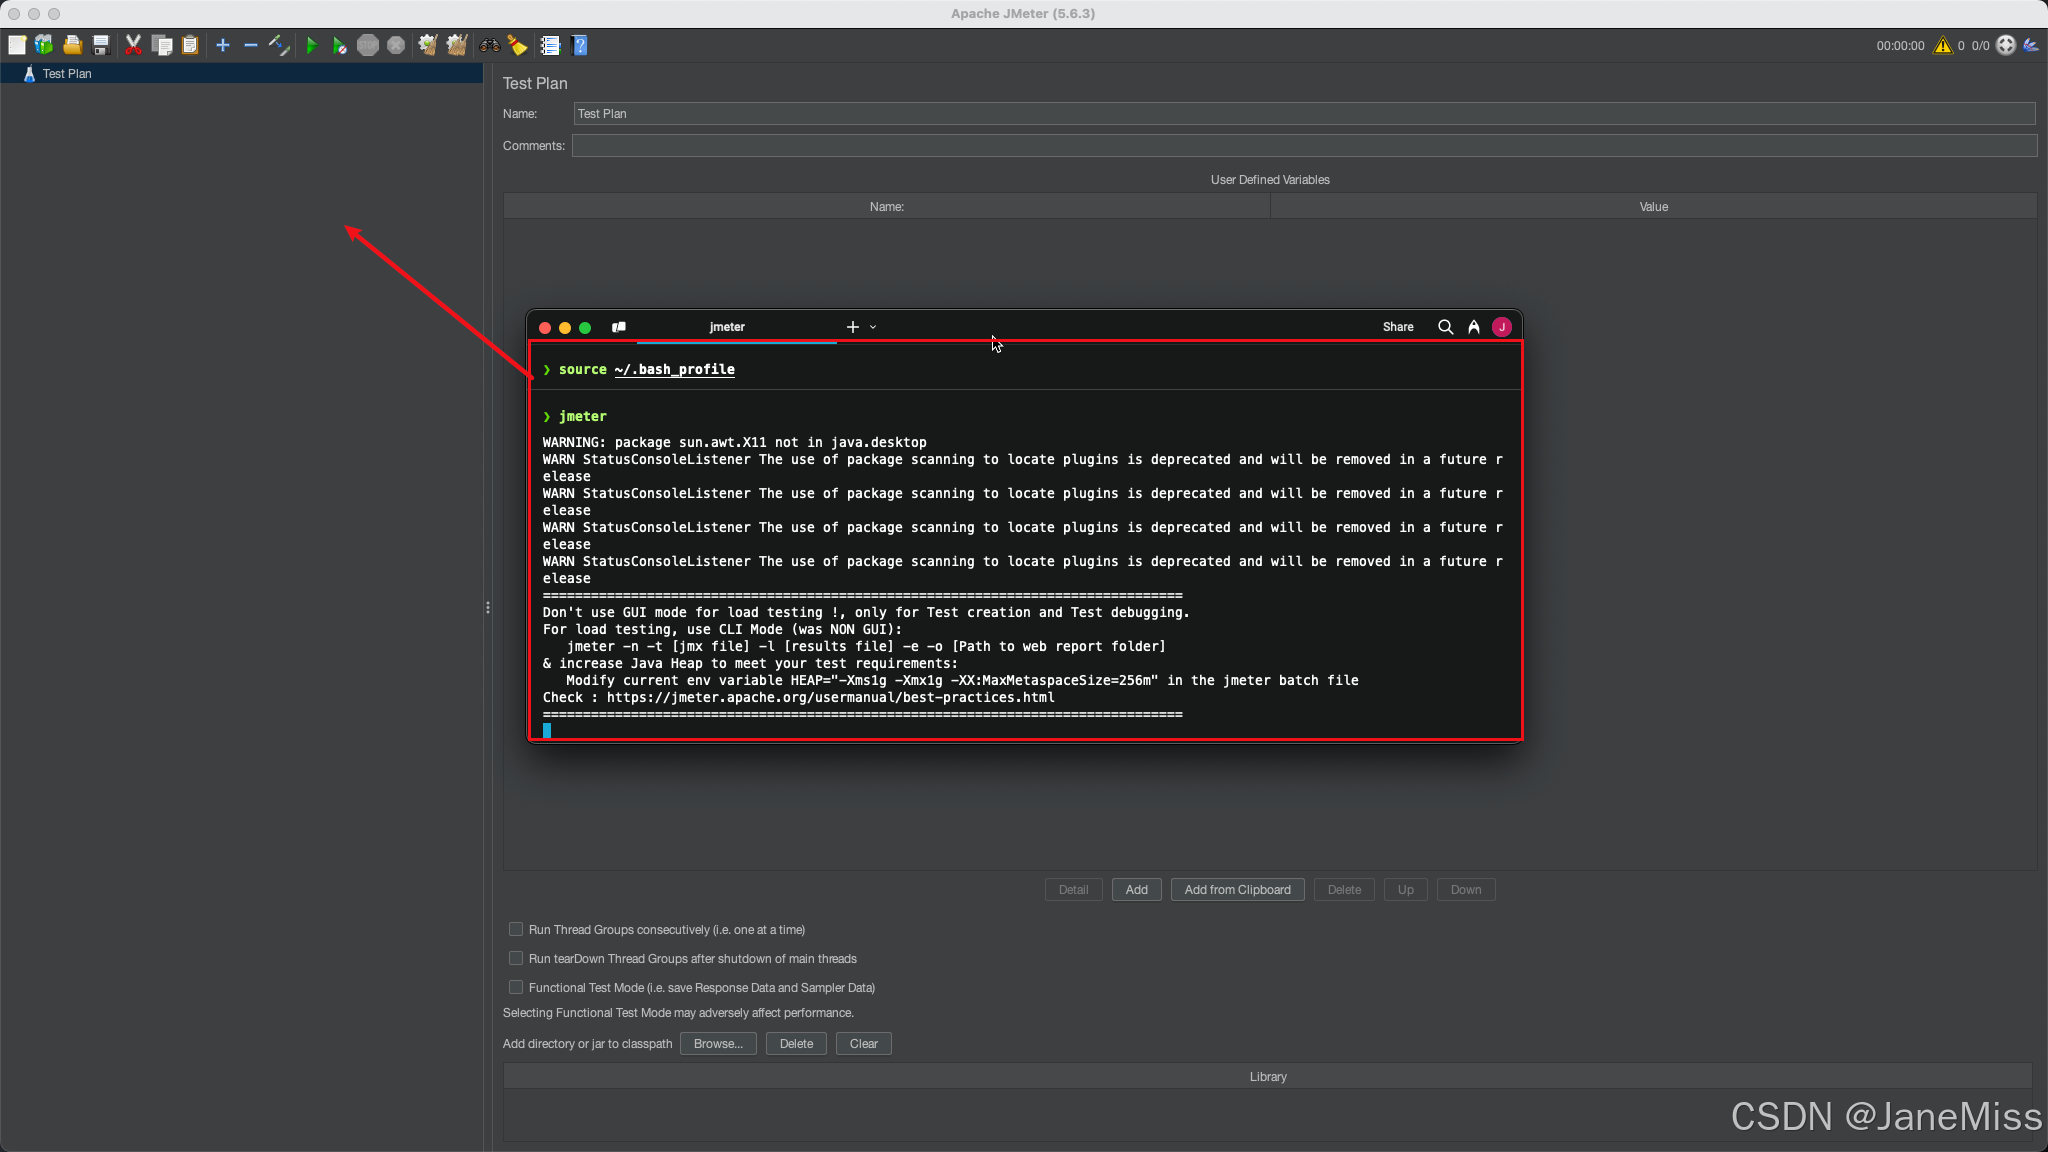Open the Function Helper dialog icon
2048x1152 pixels.
pos(550,45)
